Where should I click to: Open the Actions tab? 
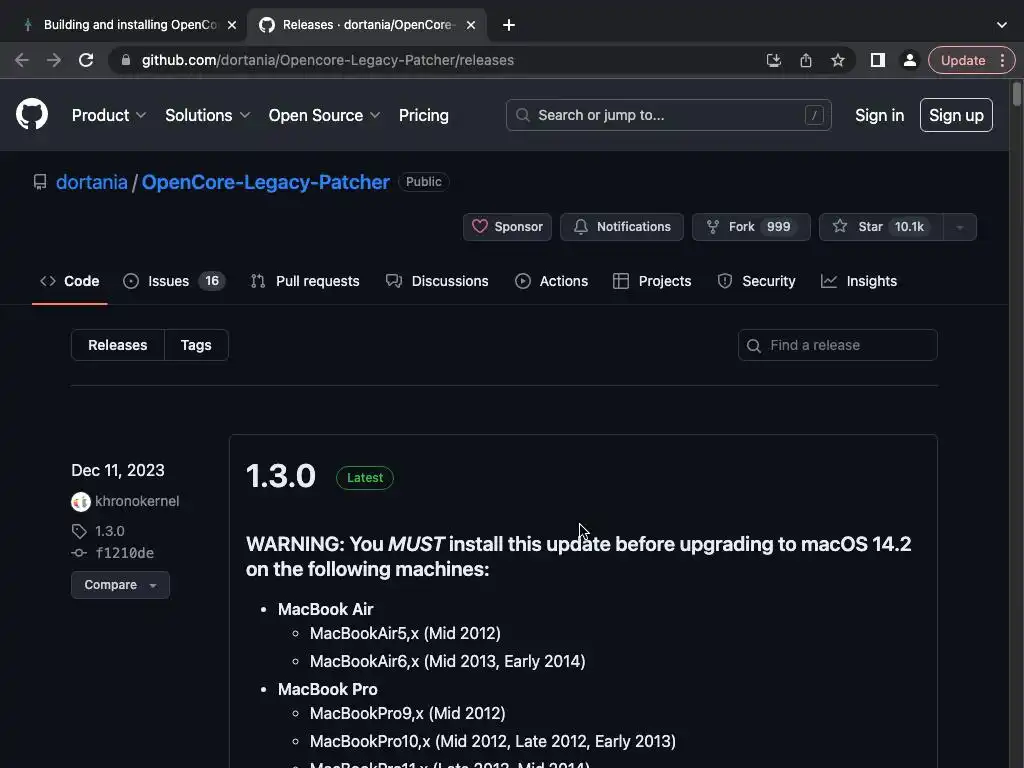coord(551,281)
